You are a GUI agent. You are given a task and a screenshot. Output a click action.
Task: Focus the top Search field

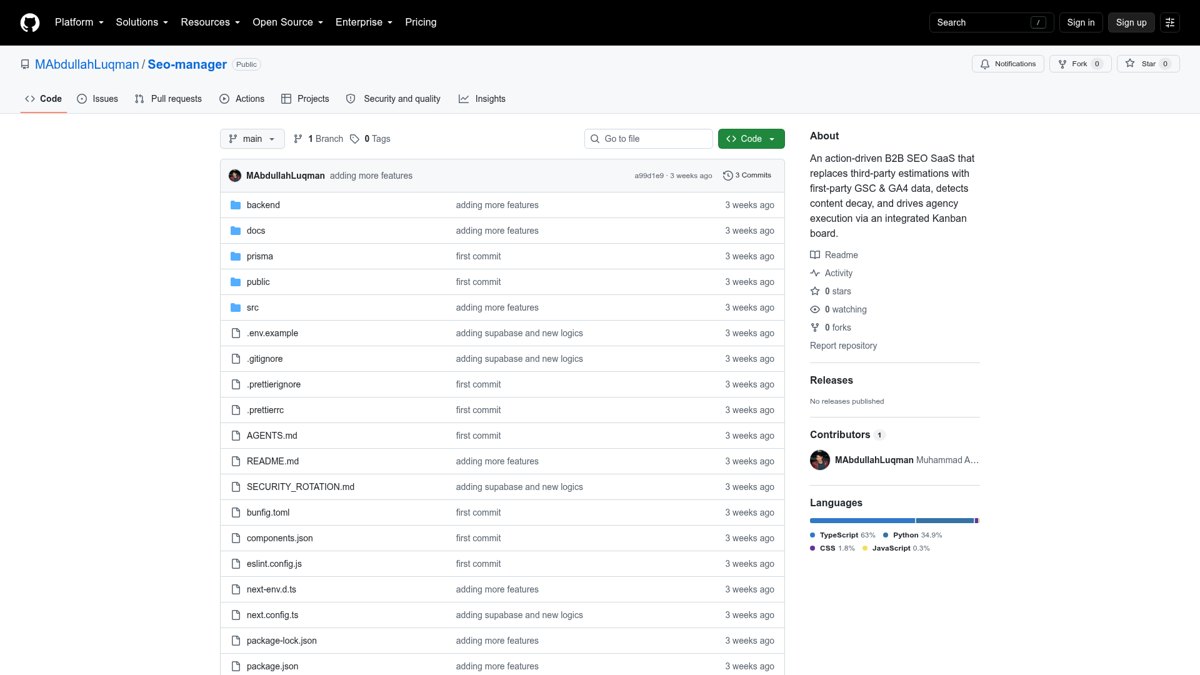tap(992, 22)
